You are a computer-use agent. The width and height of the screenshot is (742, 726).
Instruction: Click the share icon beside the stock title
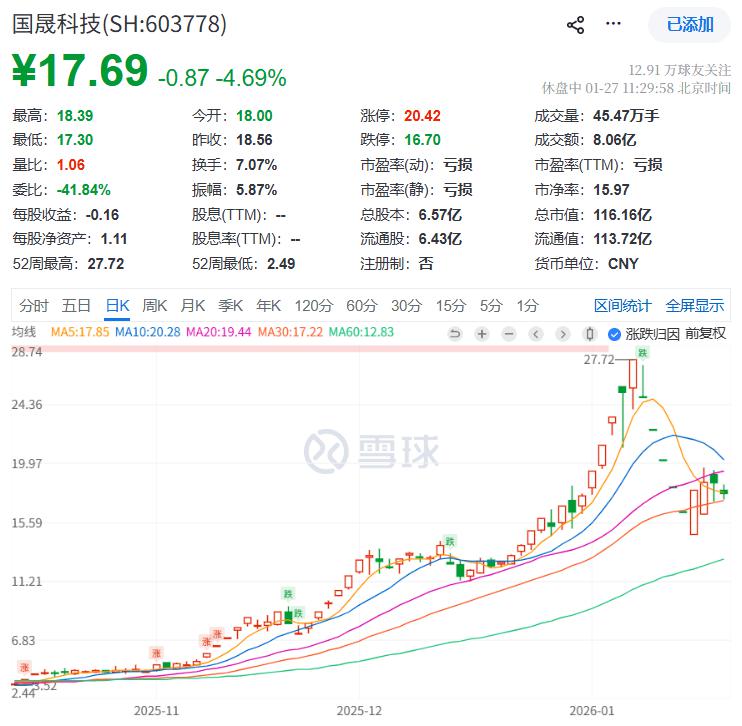(575, 25)
